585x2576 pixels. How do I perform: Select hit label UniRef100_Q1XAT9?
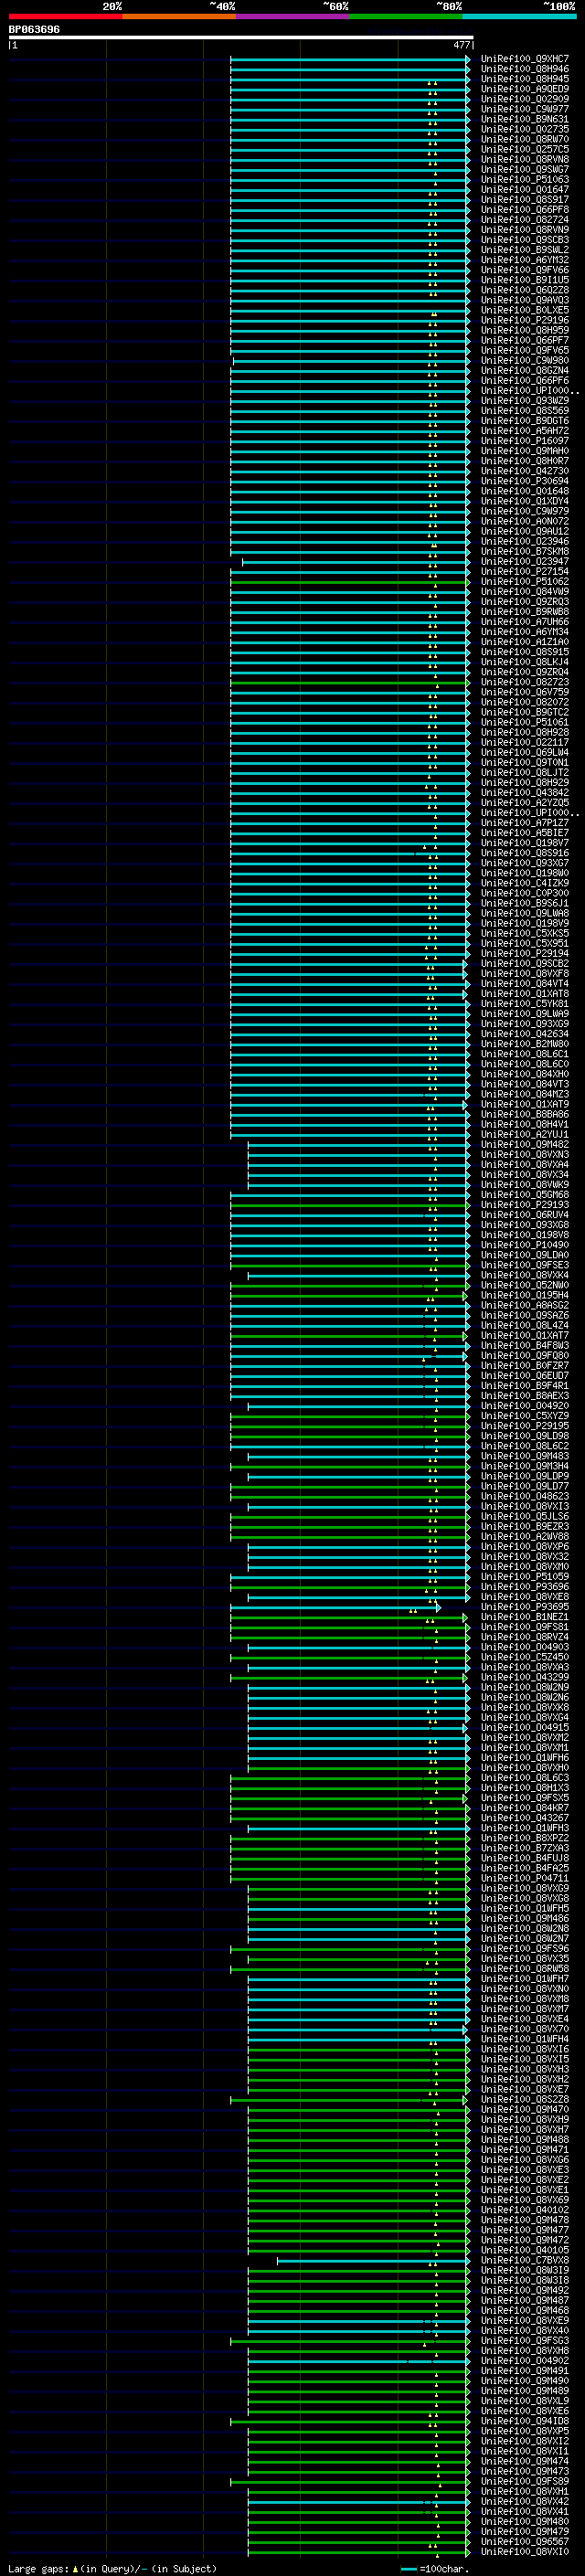click(525, 1104)
